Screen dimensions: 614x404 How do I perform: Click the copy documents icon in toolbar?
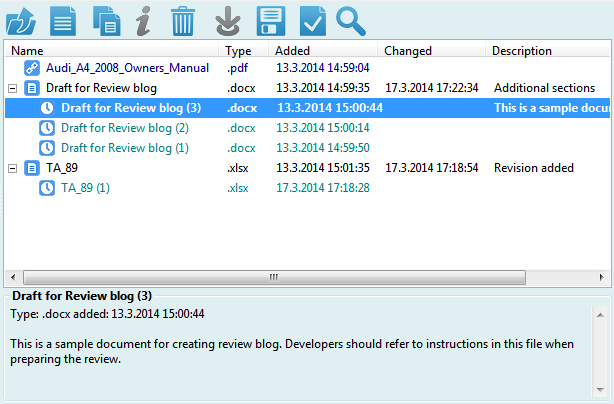(106, 19)
